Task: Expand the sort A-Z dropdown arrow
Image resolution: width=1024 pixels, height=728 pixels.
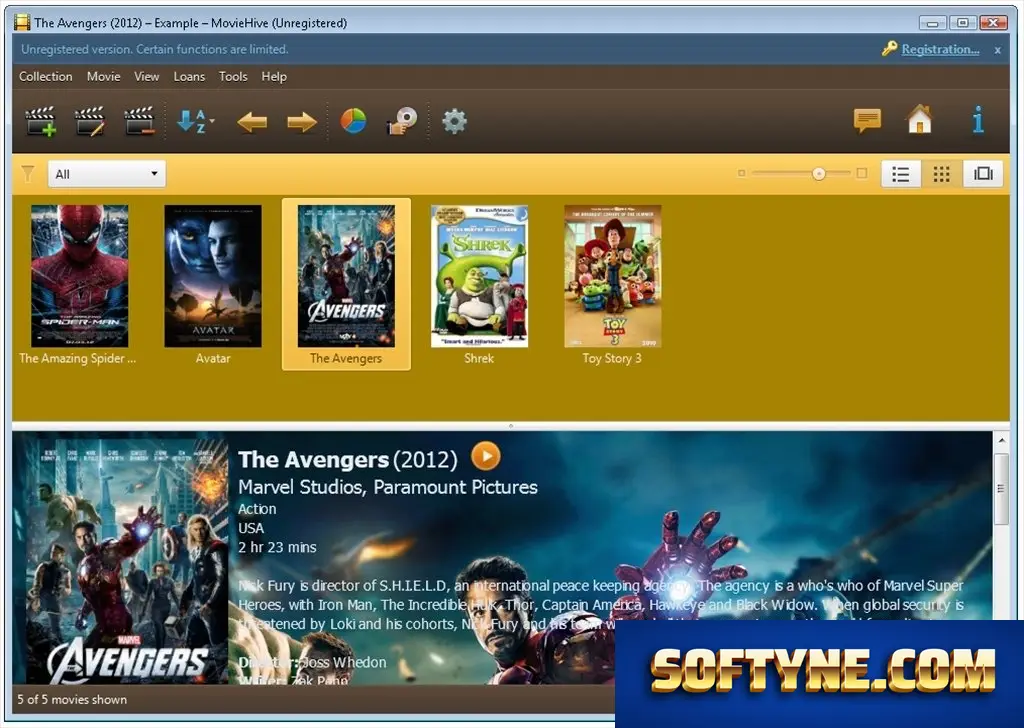Action: point(212,121)
